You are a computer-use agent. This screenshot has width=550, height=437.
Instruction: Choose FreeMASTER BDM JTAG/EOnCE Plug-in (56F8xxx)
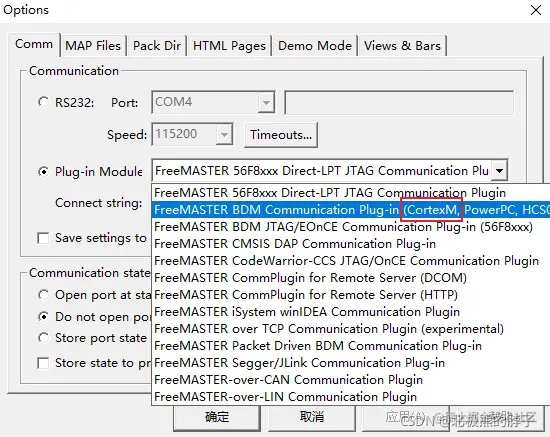[x=351, y=227]
